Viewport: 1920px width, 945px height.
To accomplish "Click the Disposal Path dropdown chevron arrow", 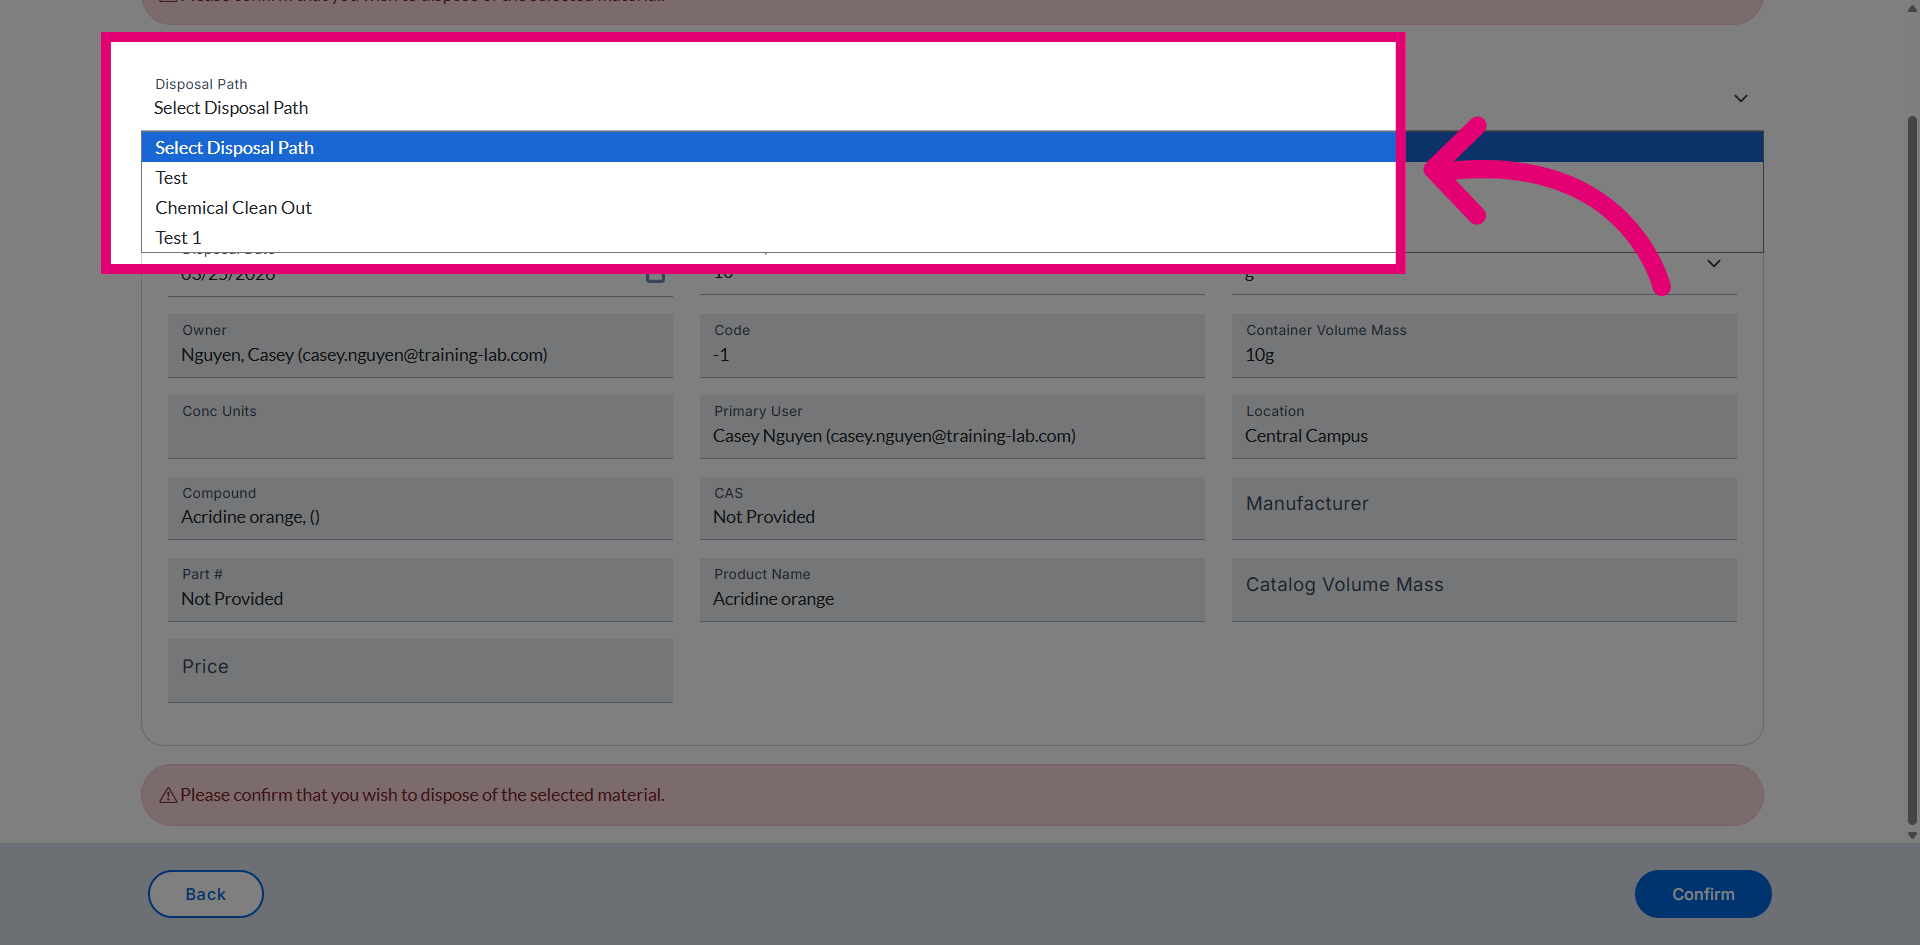I will [x=1741, y=98].
